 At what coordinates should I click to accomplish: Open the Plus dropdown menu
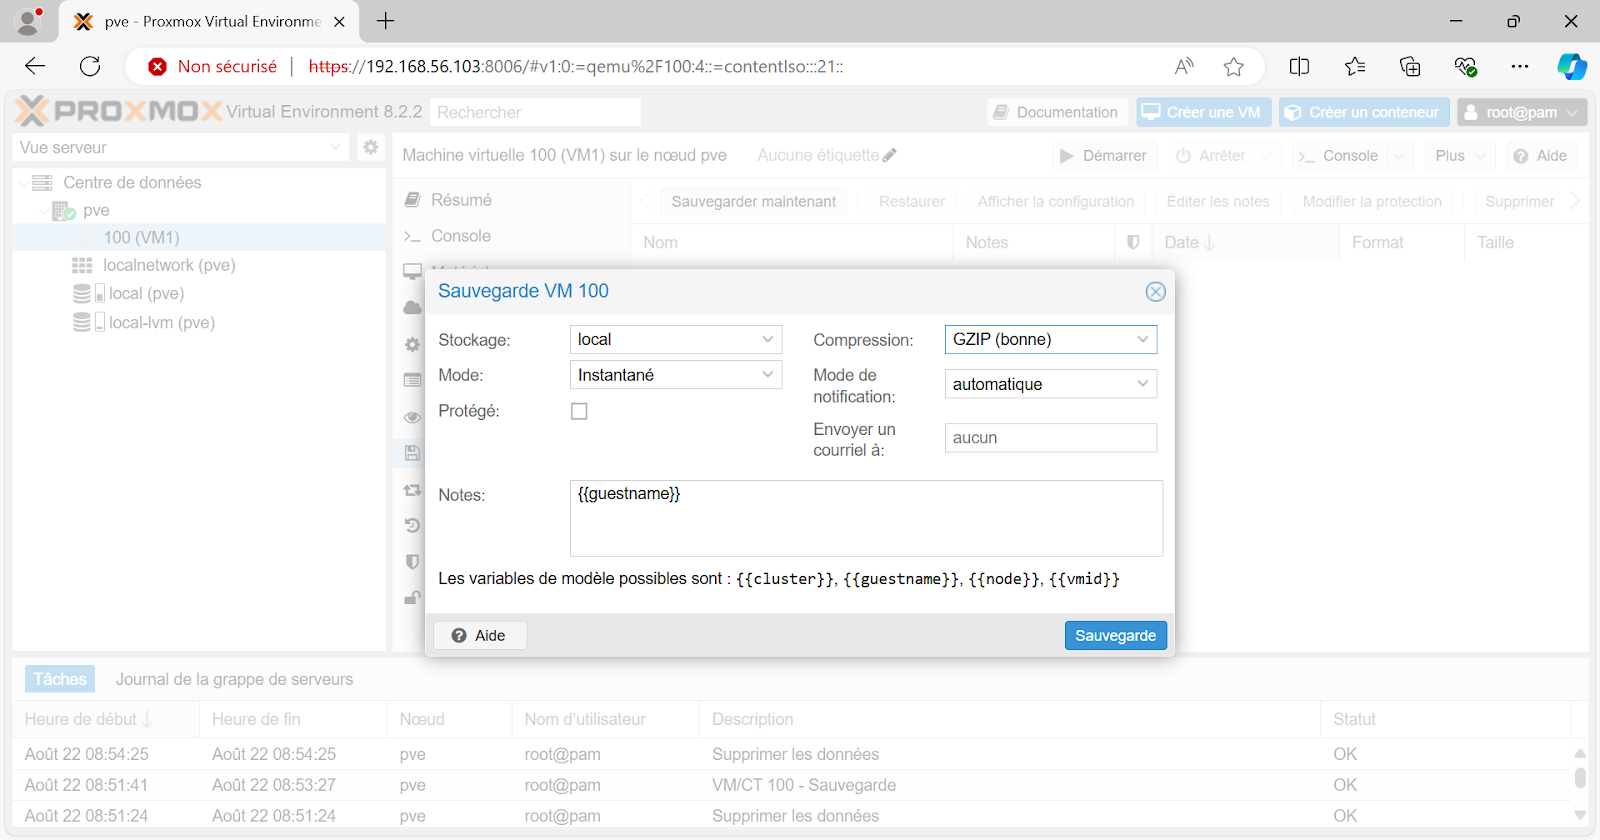[1460, 156]
